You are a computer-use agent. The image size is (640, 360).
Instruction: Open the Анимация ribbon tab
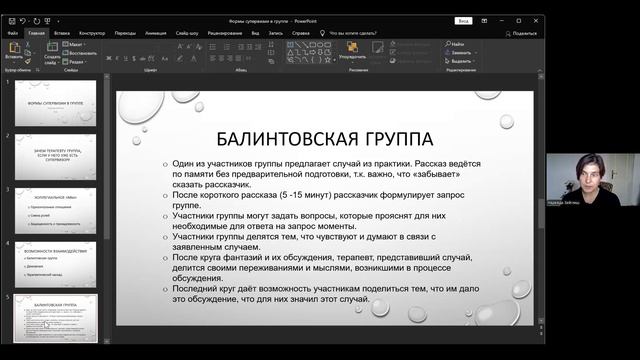click(156, 33)
